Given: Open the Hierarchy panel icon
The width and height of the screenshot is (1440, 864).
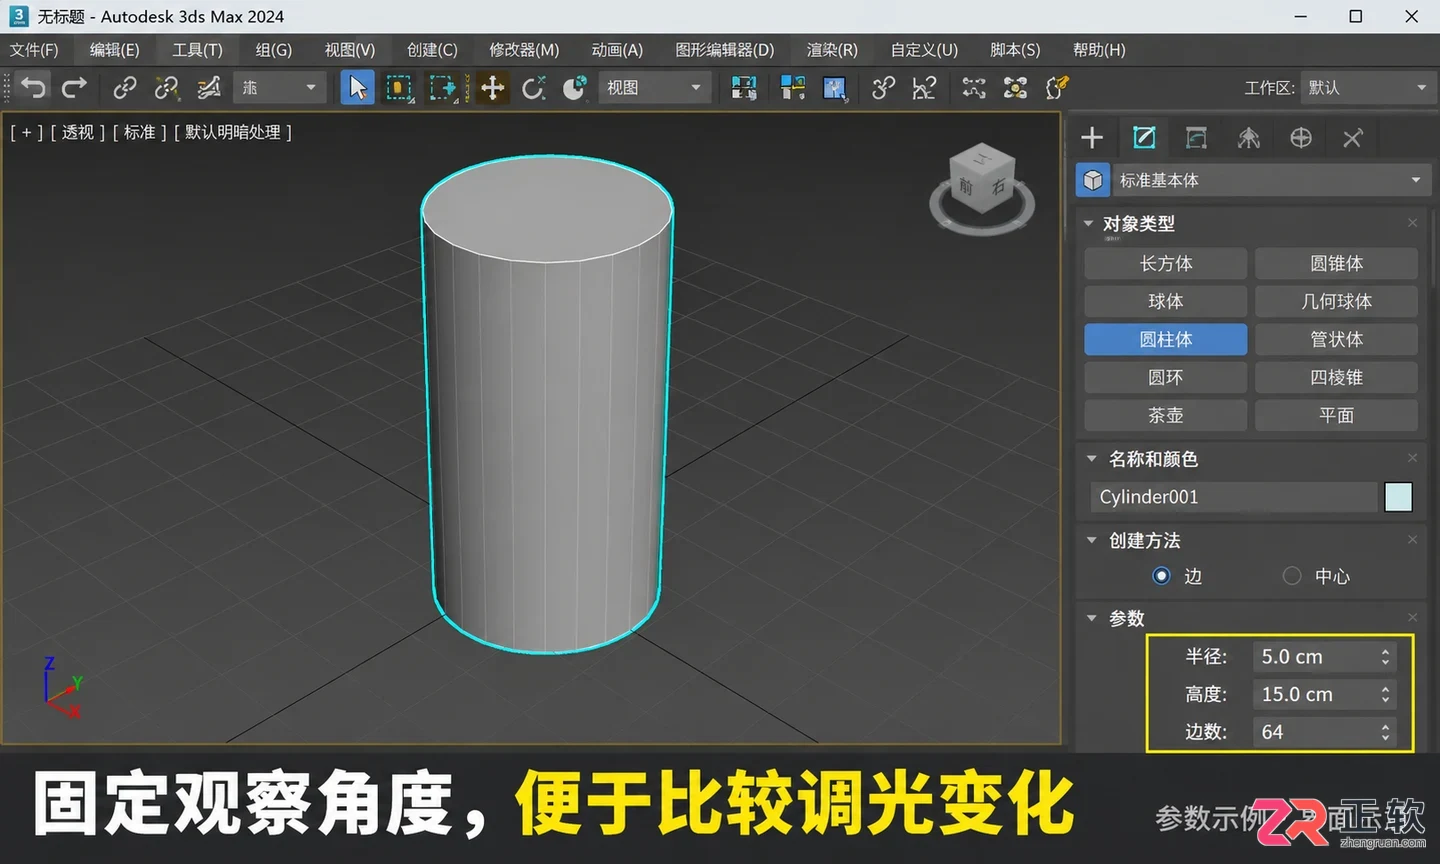Looking at the screenshot, I should 1196,138.
